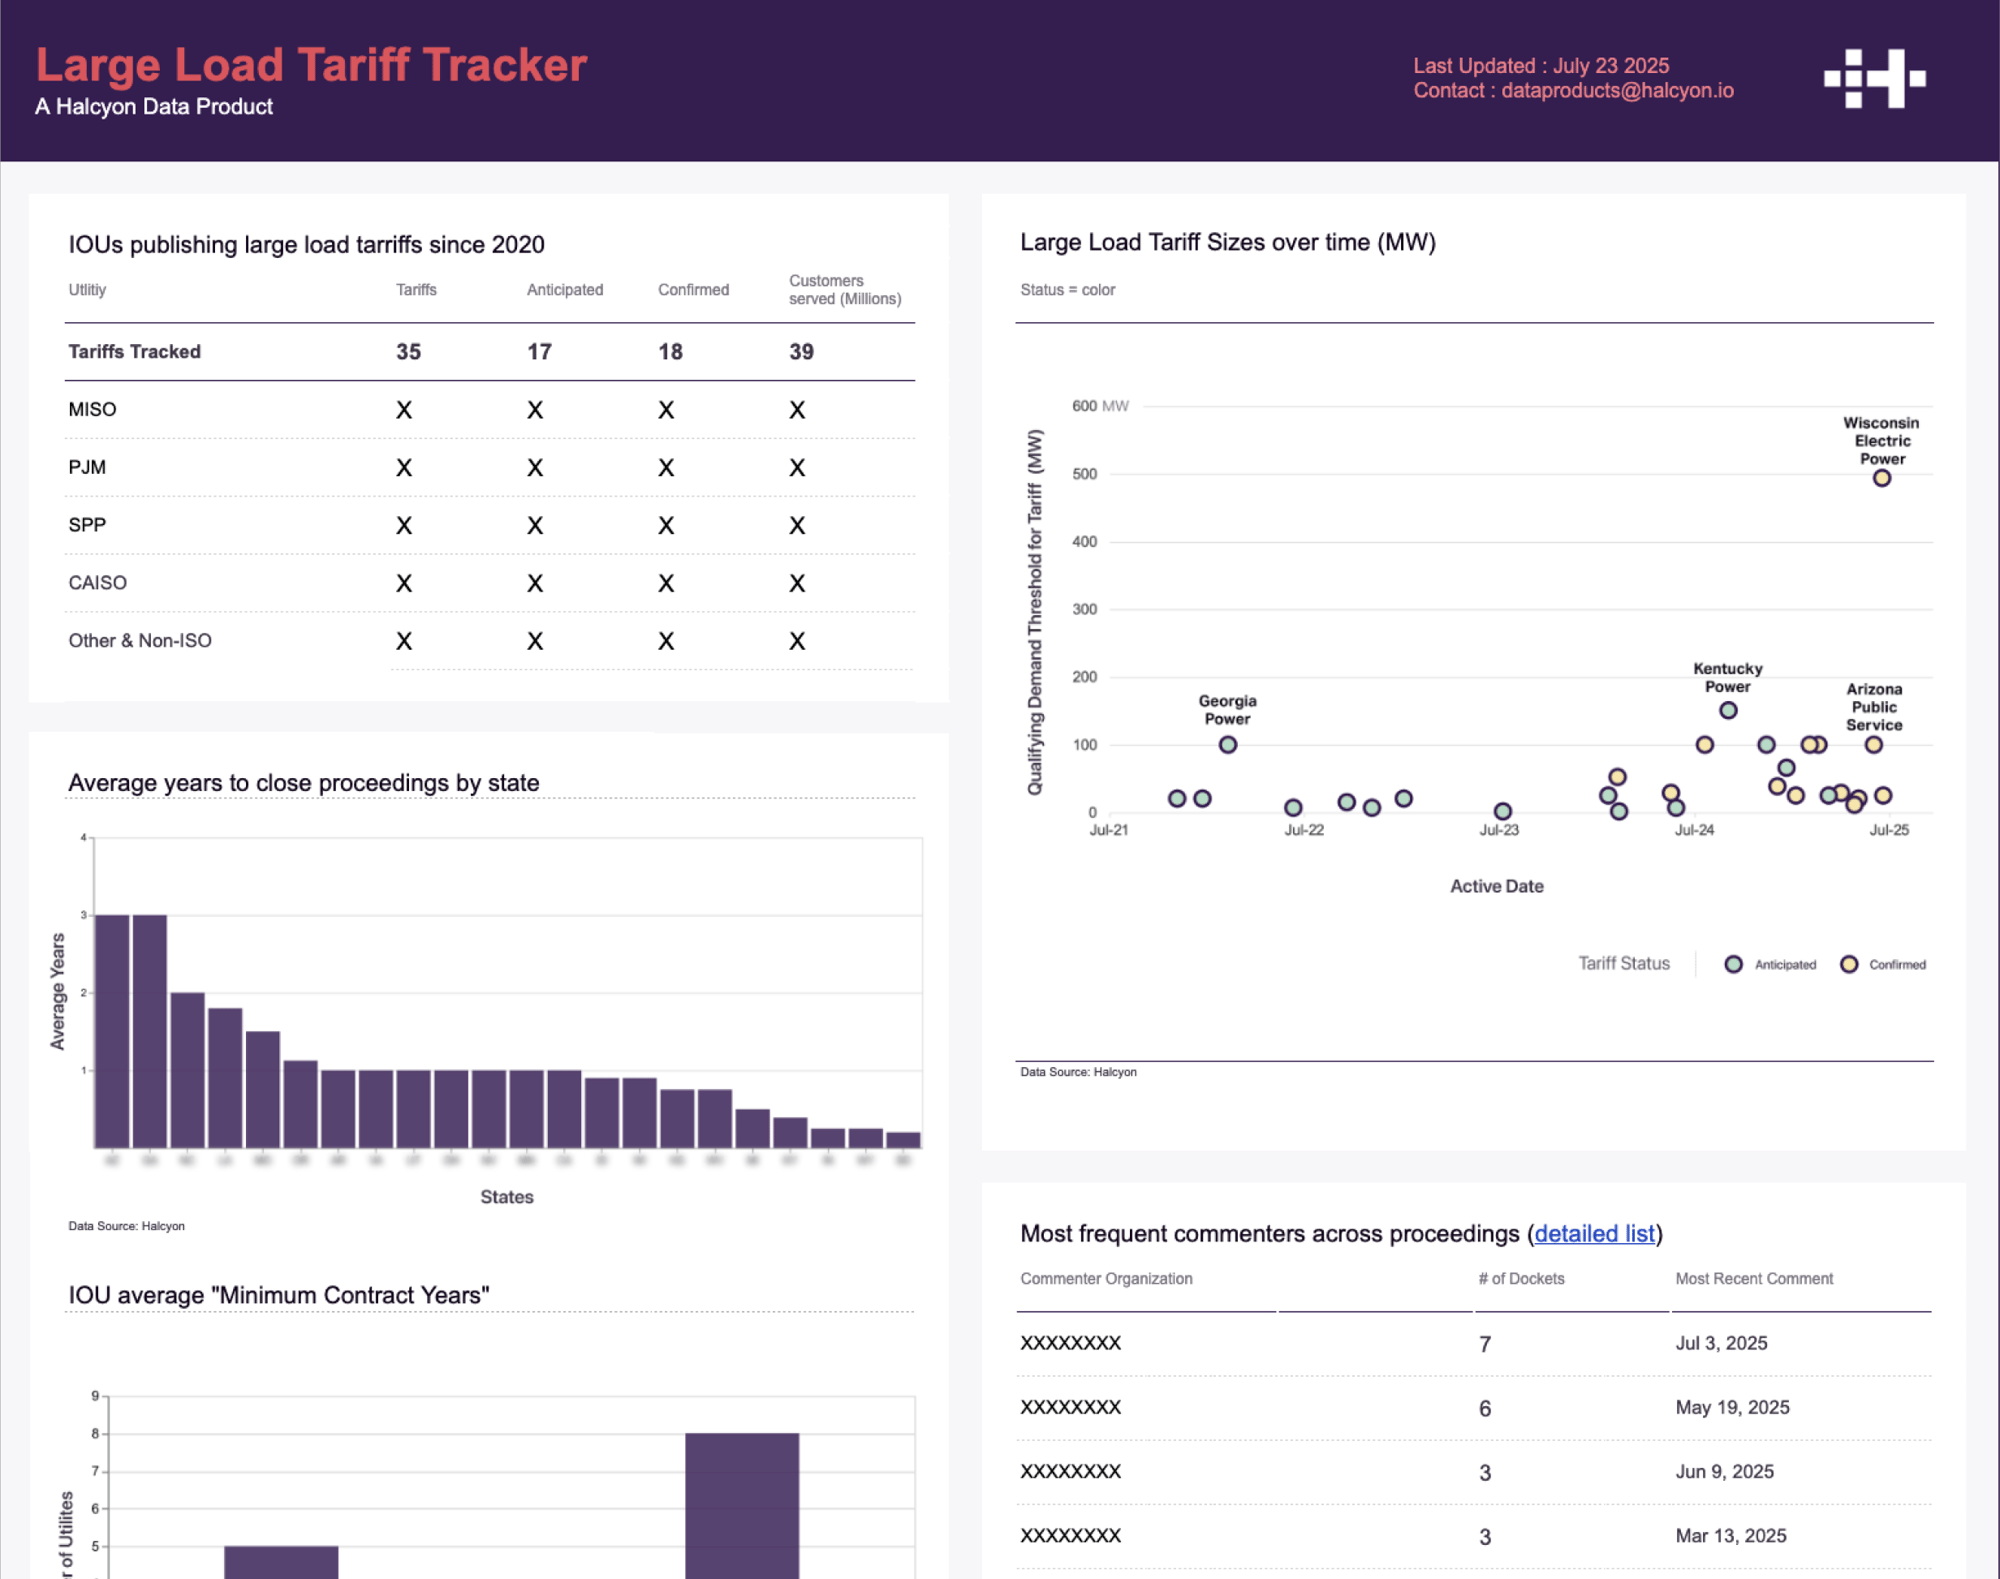The height and width of the screenshot is (1579, 2000).
Task: Click the Halcyon logo icon in header
Action: click(x=1874, y=78)
